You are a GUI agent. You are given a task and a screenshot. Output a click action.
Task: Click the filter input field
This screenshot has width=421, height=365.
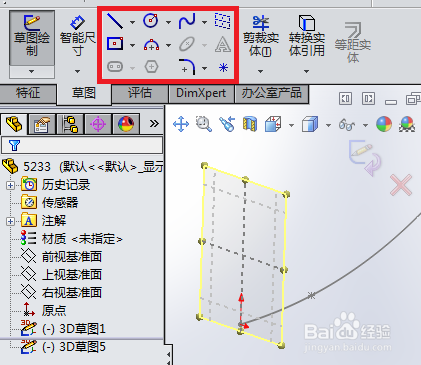tap(82, 145)
